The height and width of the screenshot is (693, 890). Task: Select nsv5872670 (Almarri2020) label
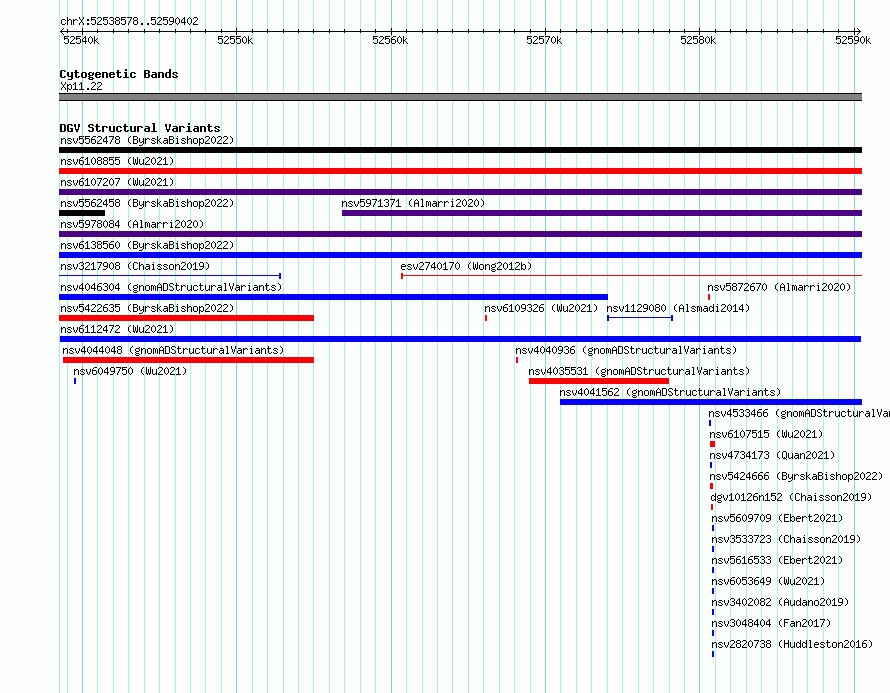coord(779,287)
